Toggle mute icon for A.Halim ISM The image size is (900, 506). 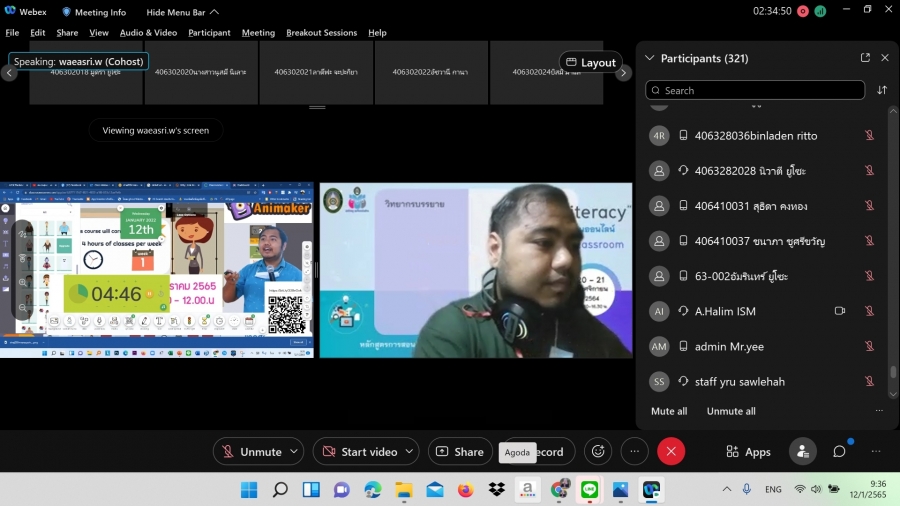[x=869, y=311]
